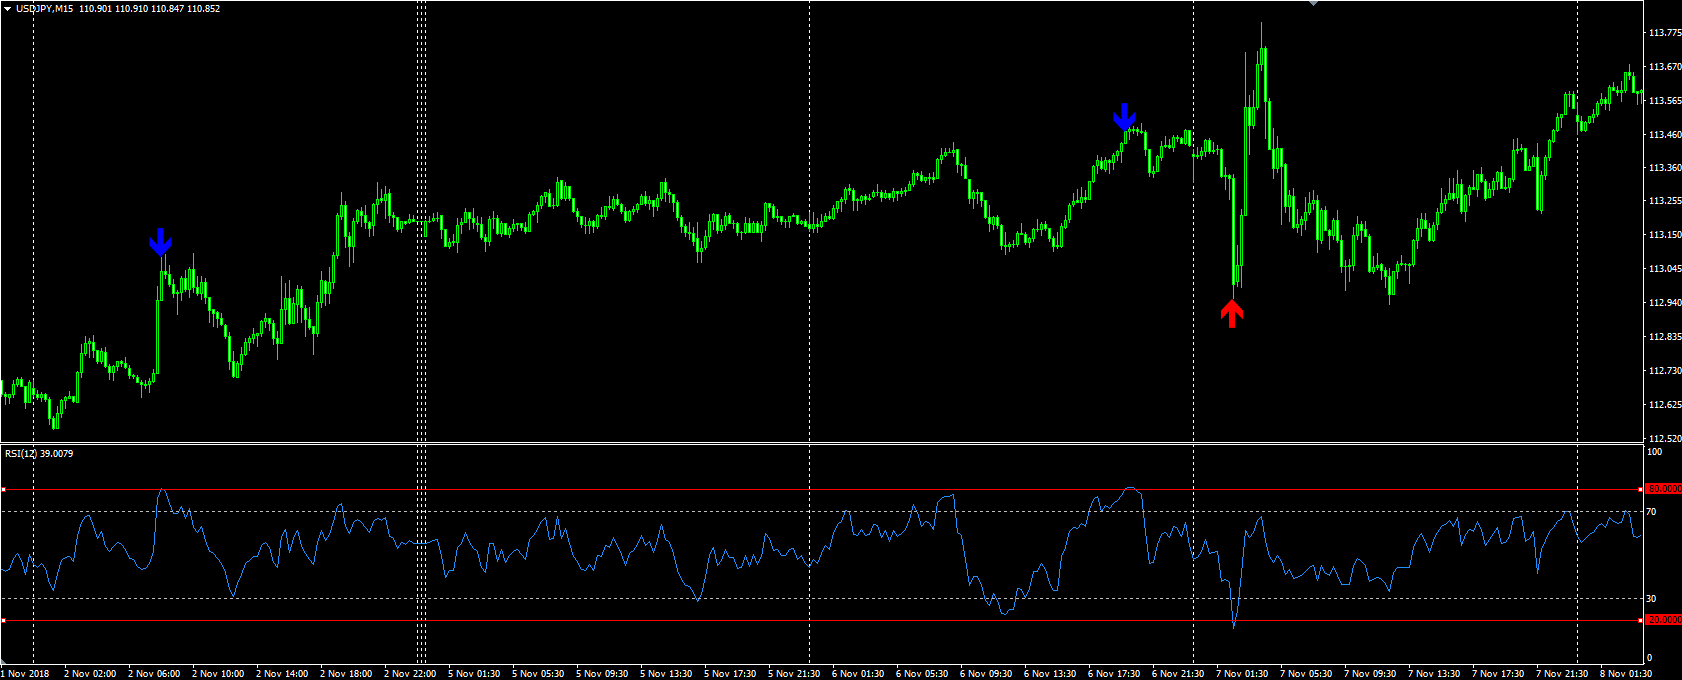The height and width of the screenshot is (680, 1682).
Task: Click the 1 Nov 2018 date label
Action: click(x=25, y=674)
